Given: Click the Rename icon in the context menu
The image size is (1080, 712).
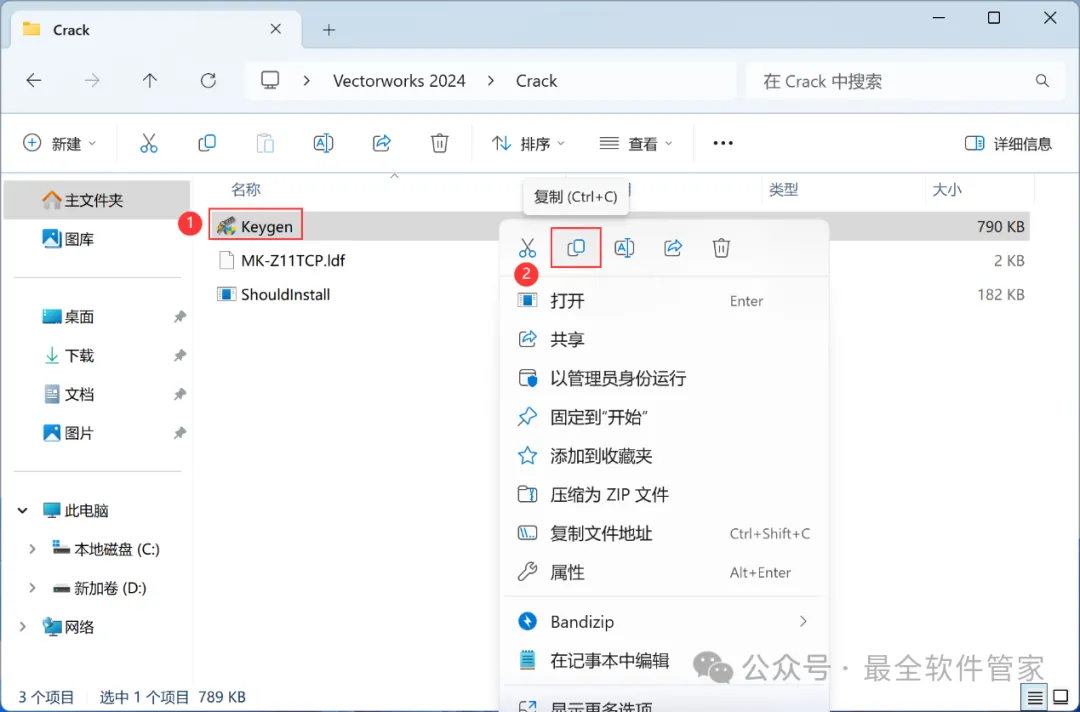Looking at the screenshot, I should pos(624,248).
